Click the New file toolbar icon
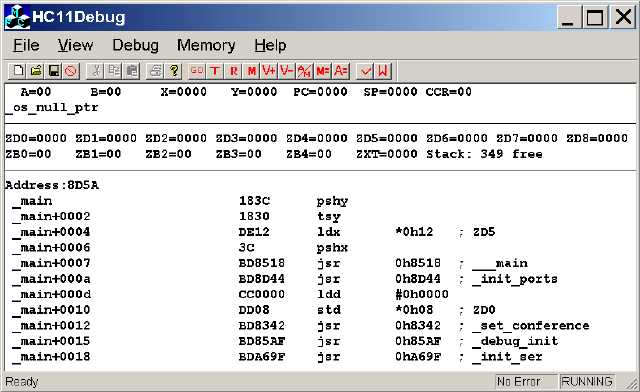 pyautogui.click(x=18, y=71)
